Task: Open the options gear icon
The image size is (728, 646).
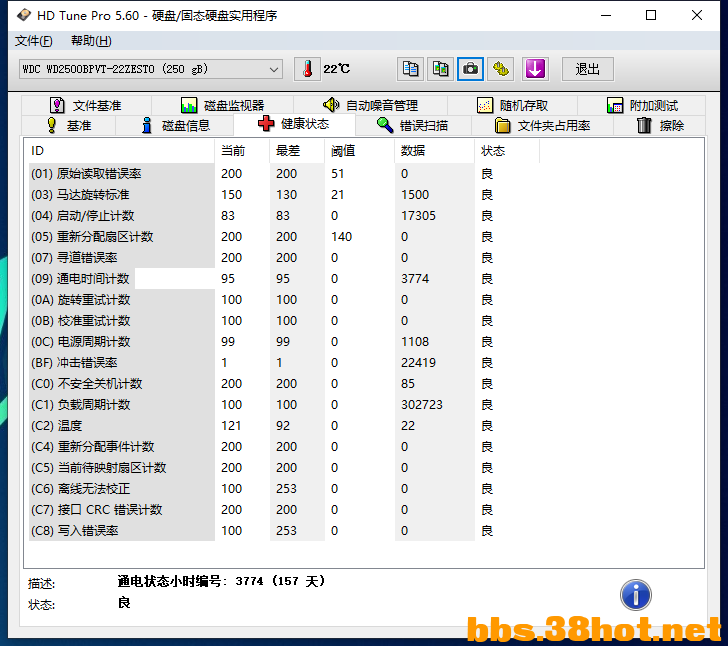Action: point(500,69)
